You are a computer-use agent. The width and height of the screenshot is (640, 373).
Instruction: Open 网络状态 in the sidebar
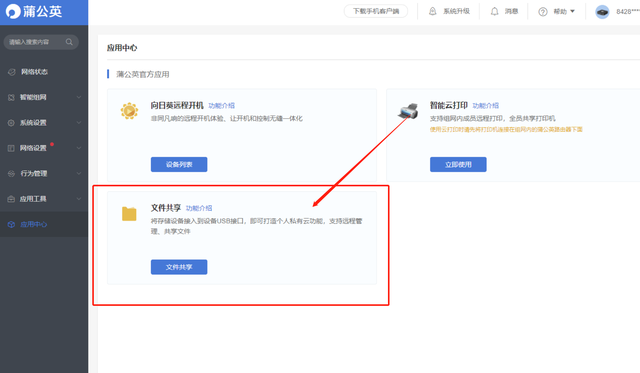(x=44, y=72)
